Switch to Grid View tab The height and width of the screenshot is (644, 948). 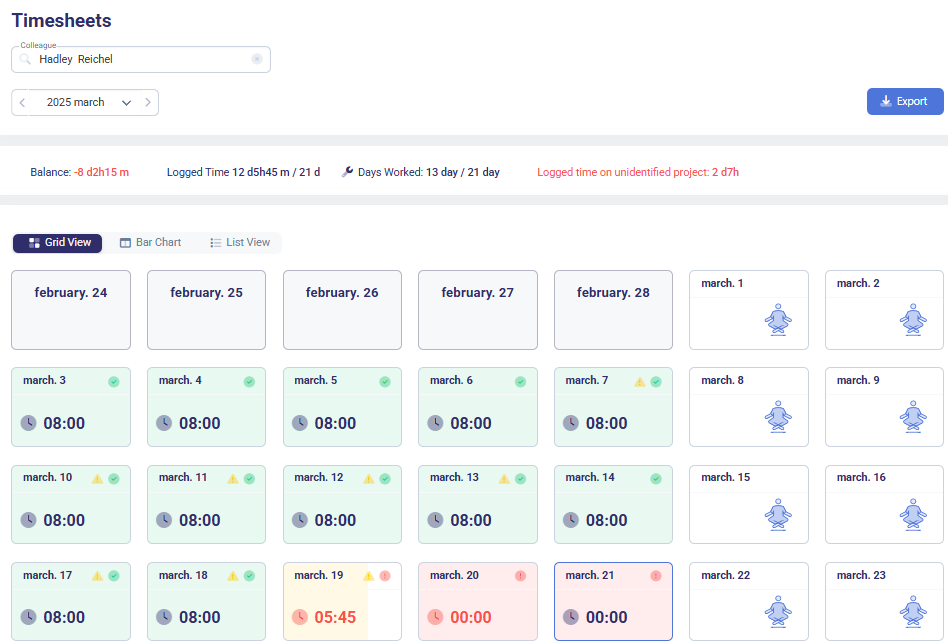tap(60, 242)
